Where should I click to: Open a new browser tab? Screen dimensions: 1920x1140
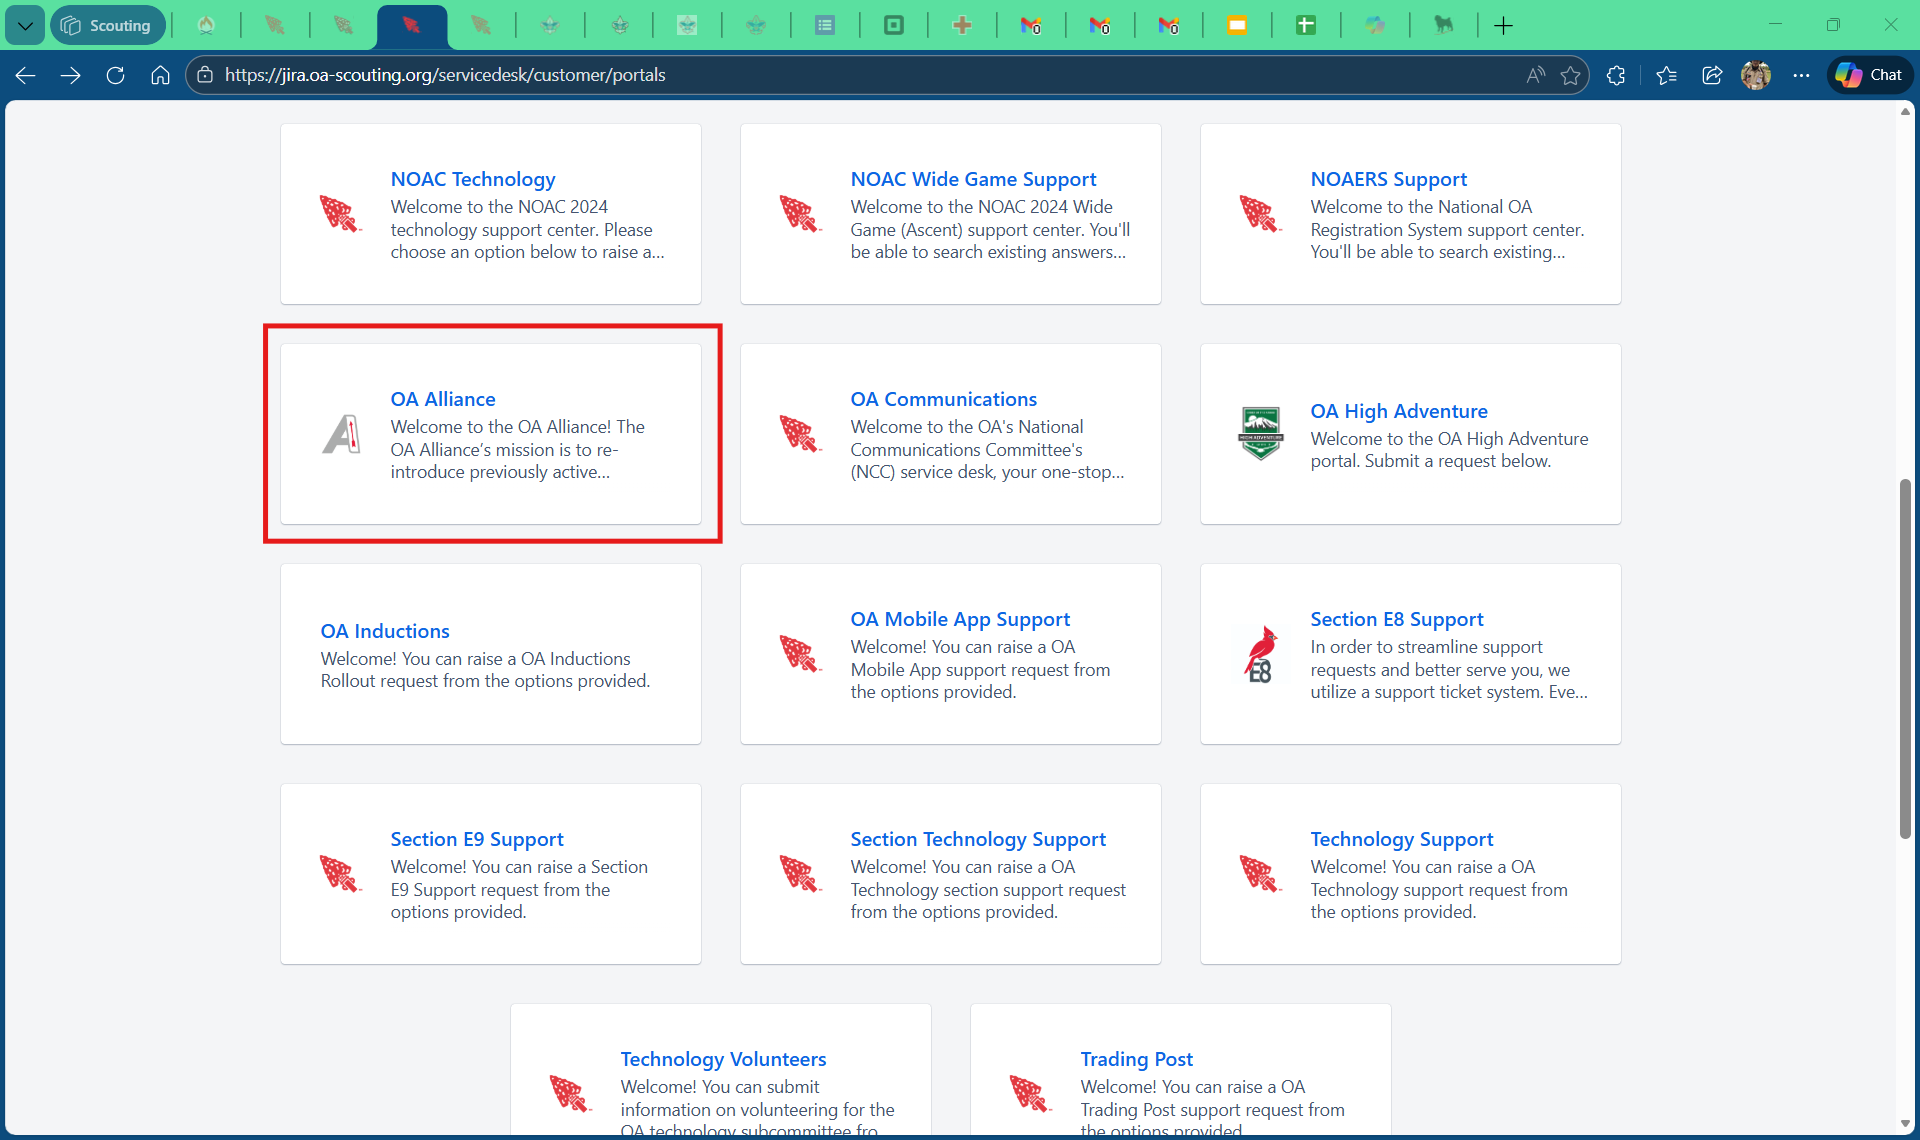[1503, 26]
